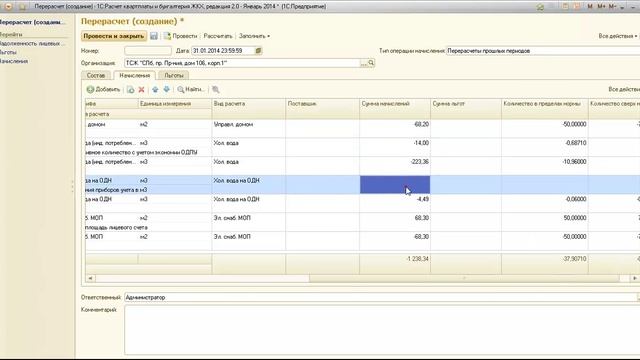
Task: Switch to the Состав tab
Action: [x=96, y=76]
